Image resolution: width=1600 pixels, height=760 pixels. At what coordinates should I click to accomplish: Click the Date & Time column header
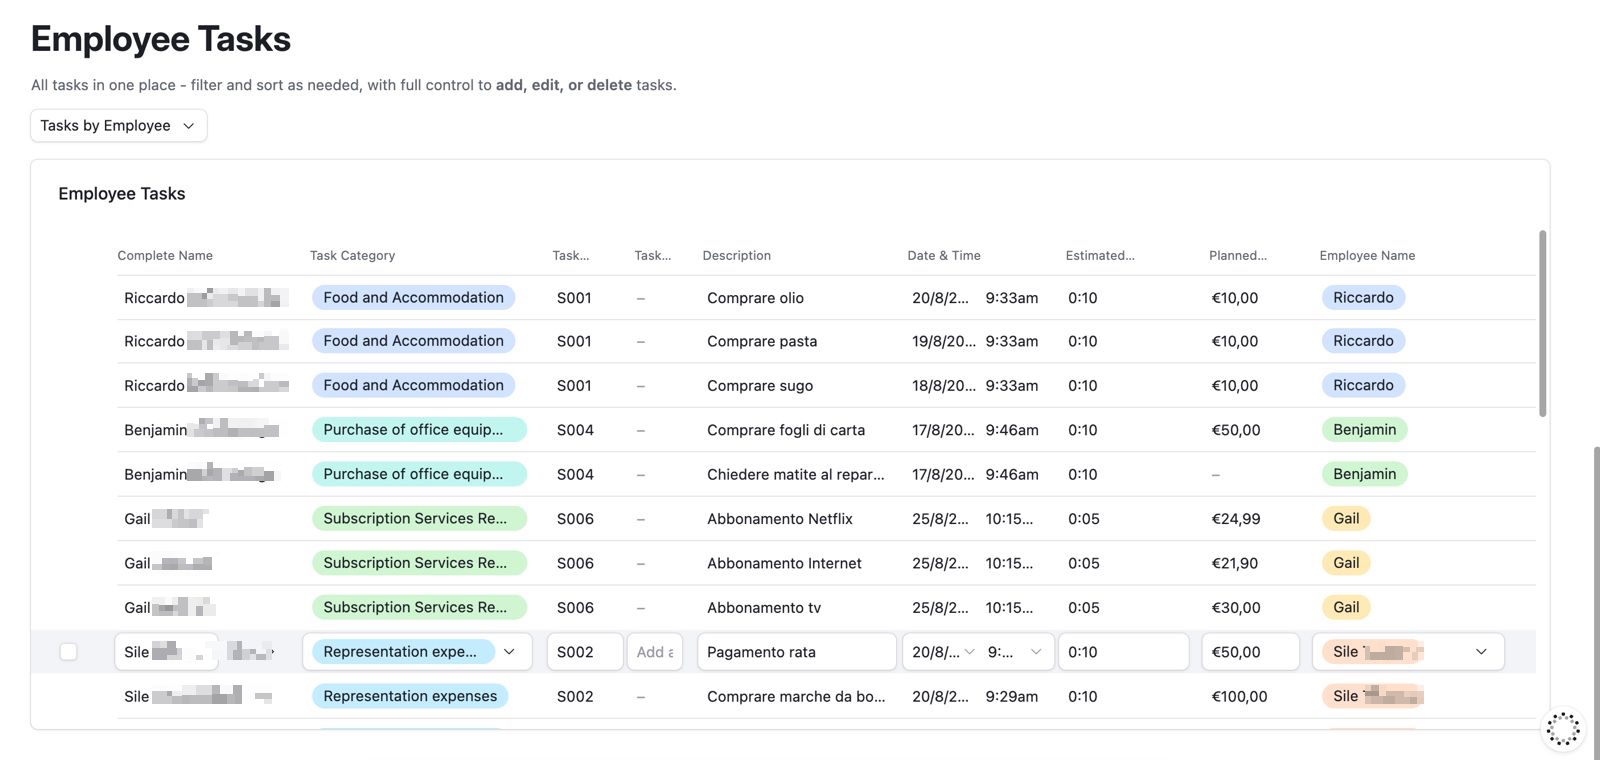(x=944, y=256)
